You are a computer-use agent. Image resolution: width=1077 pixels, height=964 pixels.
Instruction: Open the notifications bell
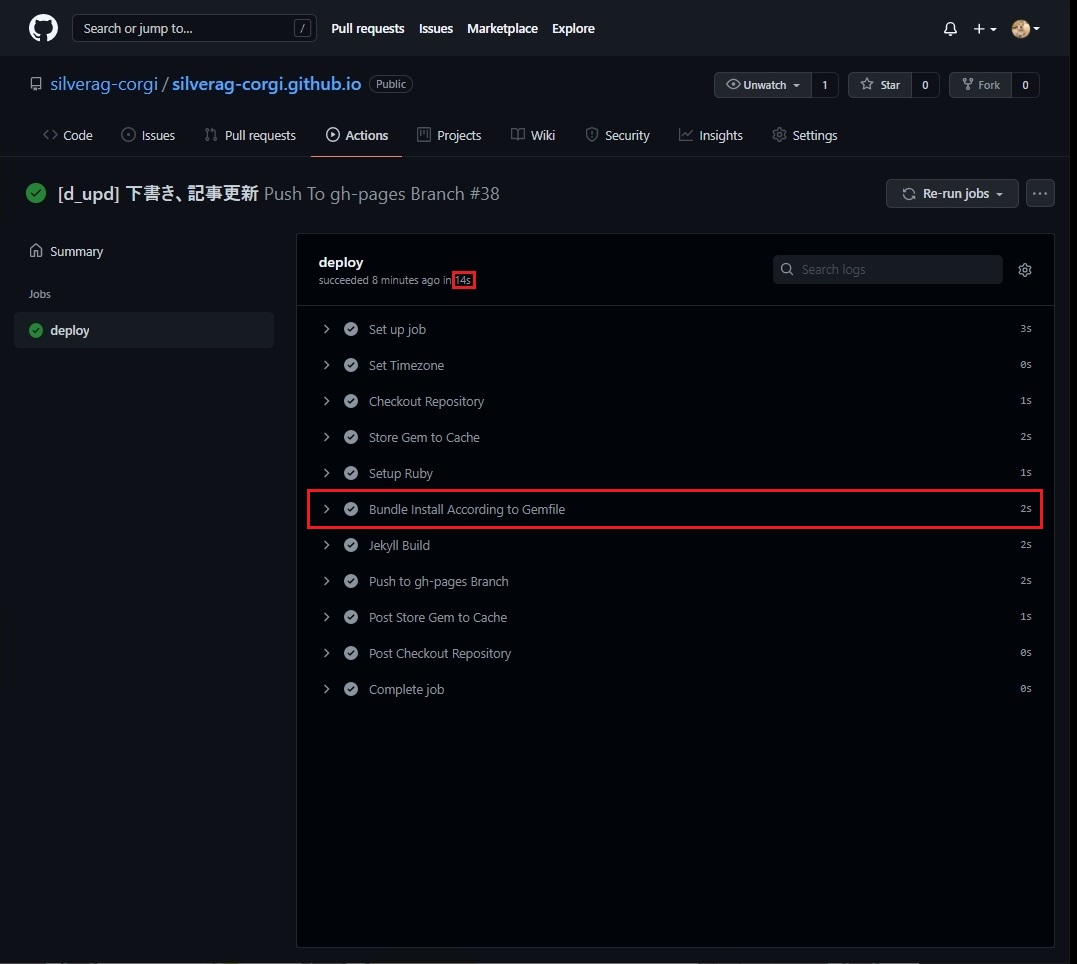(950, 29)
